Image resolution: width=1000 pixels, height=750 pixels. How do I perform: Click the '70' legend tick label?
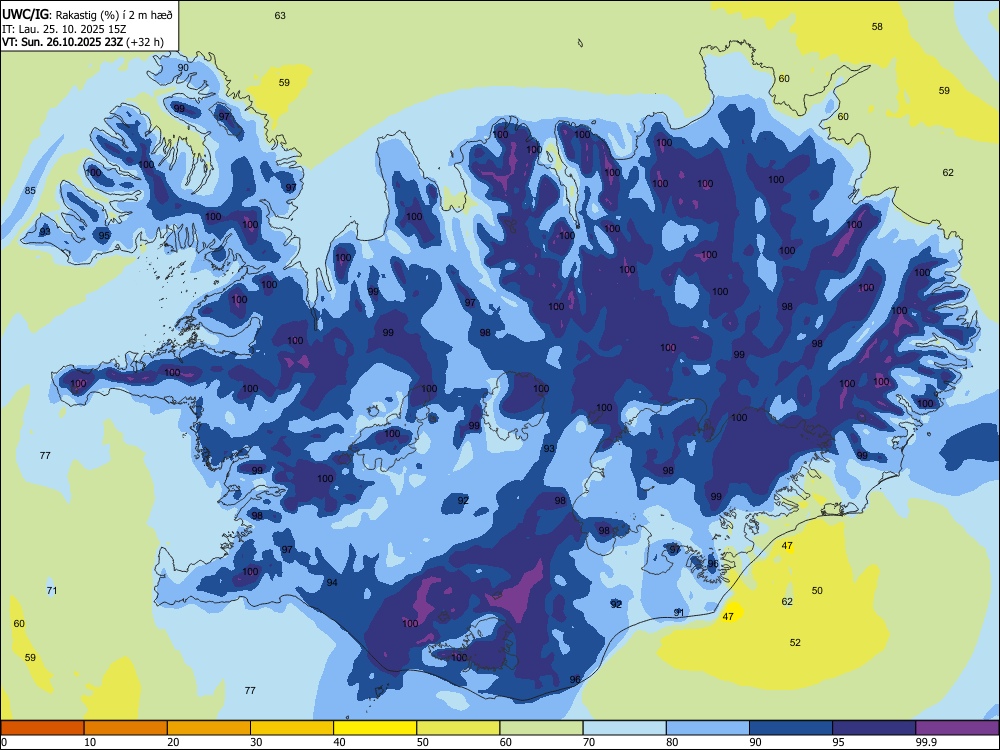[589, 742]
